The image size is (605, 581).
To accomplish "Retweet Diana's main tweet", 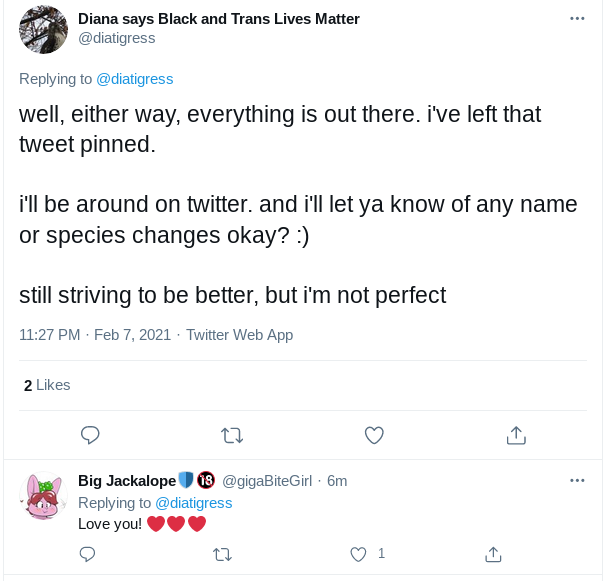I will click(x=232, y=435).
